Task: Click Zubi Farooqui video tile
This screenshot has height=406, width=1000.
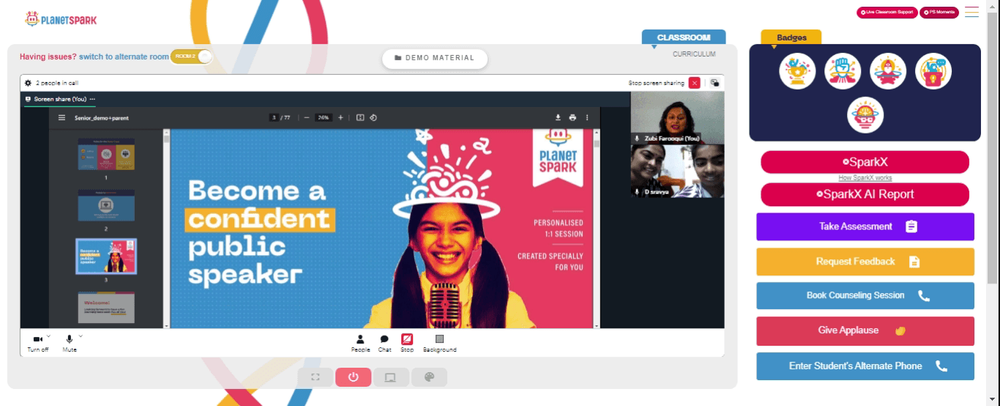Action: point(677,117)
